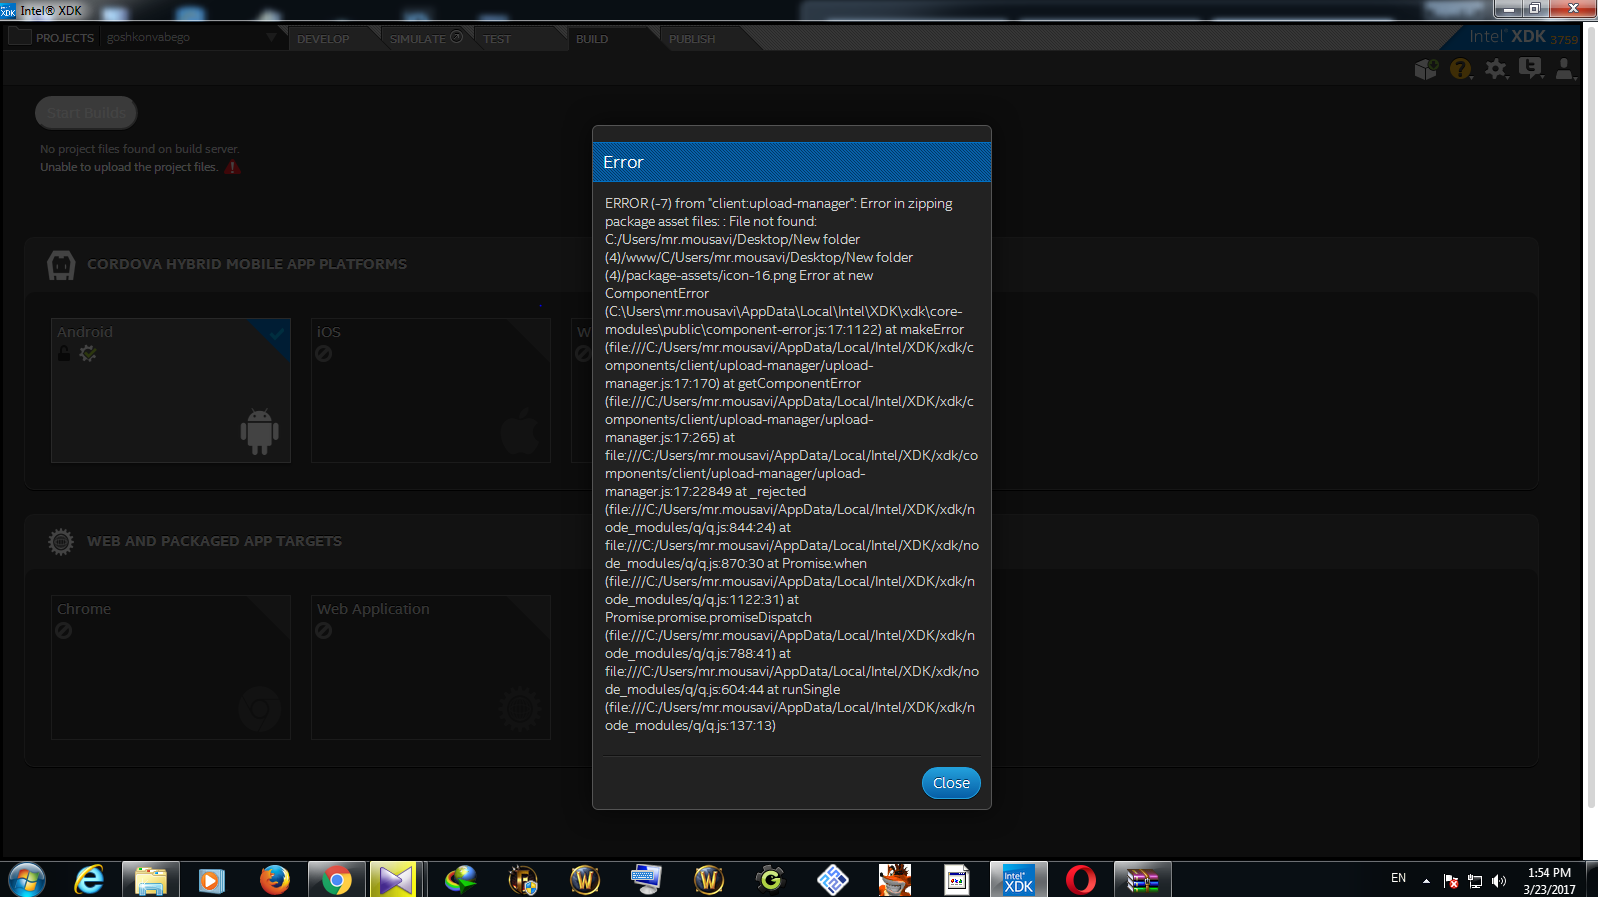Click the Cordova robot logo icon
This screenshot has width=1598, height=897.
click(61, 265)
